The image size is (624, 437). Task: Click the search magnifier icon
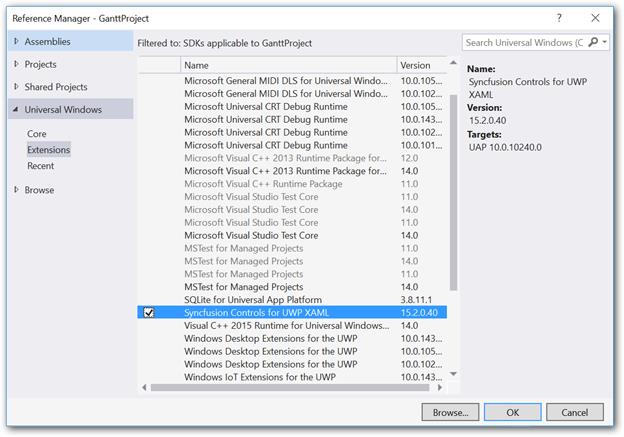tap(593, 42)
